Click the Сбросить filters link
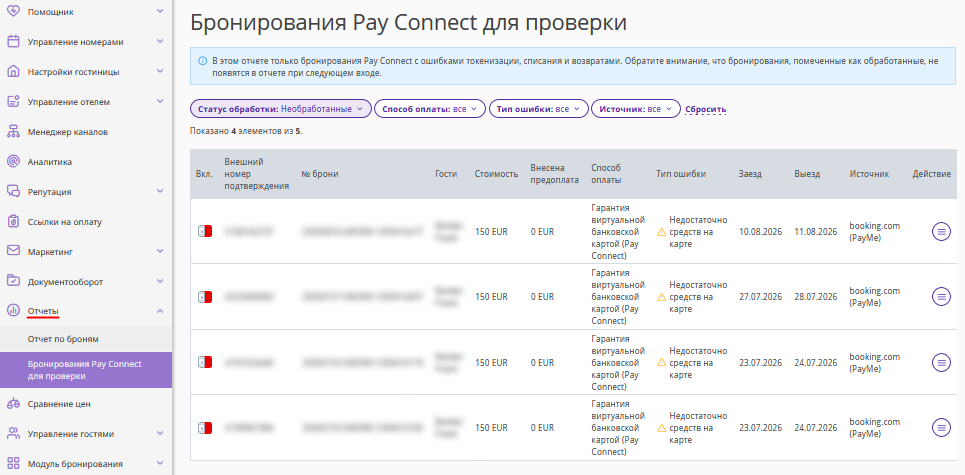This screenshot has width=965, height=475. click(706, 109)
